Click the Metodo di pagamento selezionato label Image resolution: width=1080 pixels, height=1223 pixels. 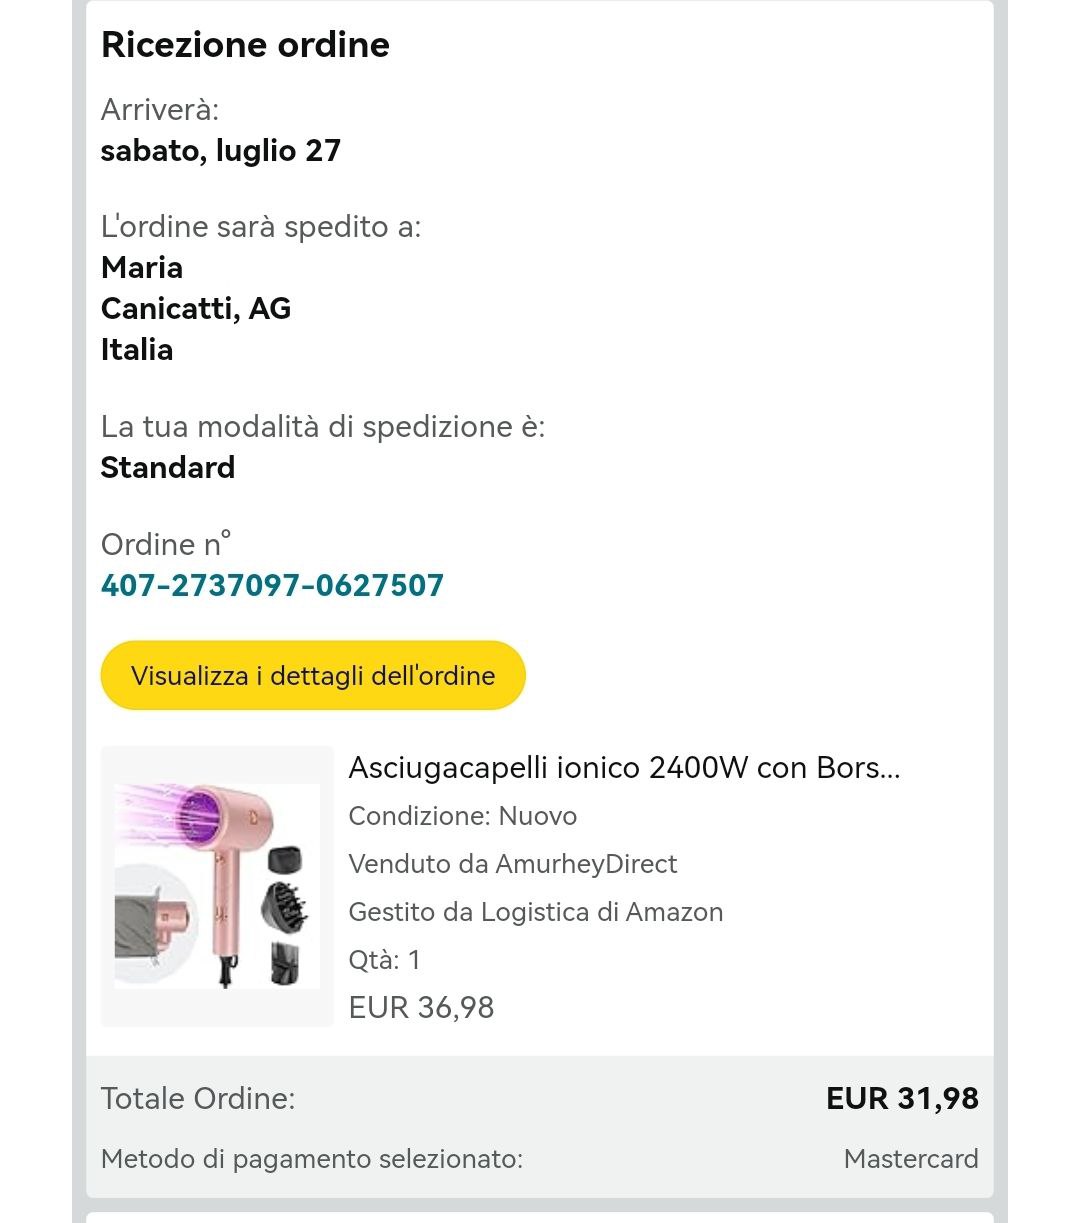pyautogui.click(x=312, y=1159)
